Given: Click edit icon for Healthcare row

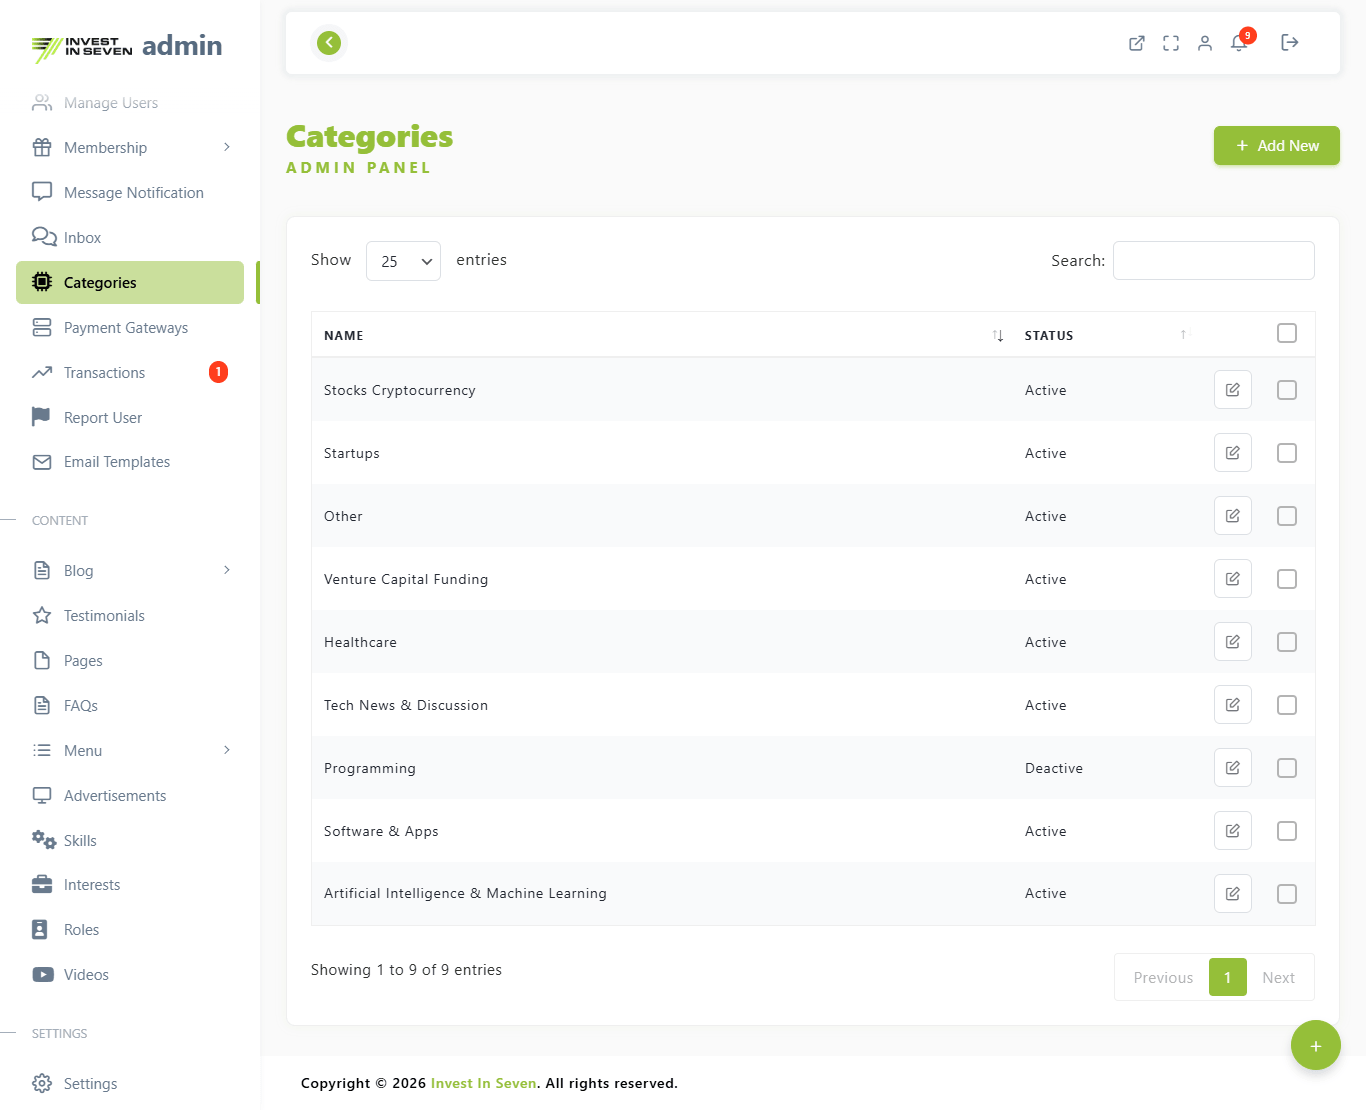Looking at the screenshot, I should pyautogui.click(x=1232, y=642).
